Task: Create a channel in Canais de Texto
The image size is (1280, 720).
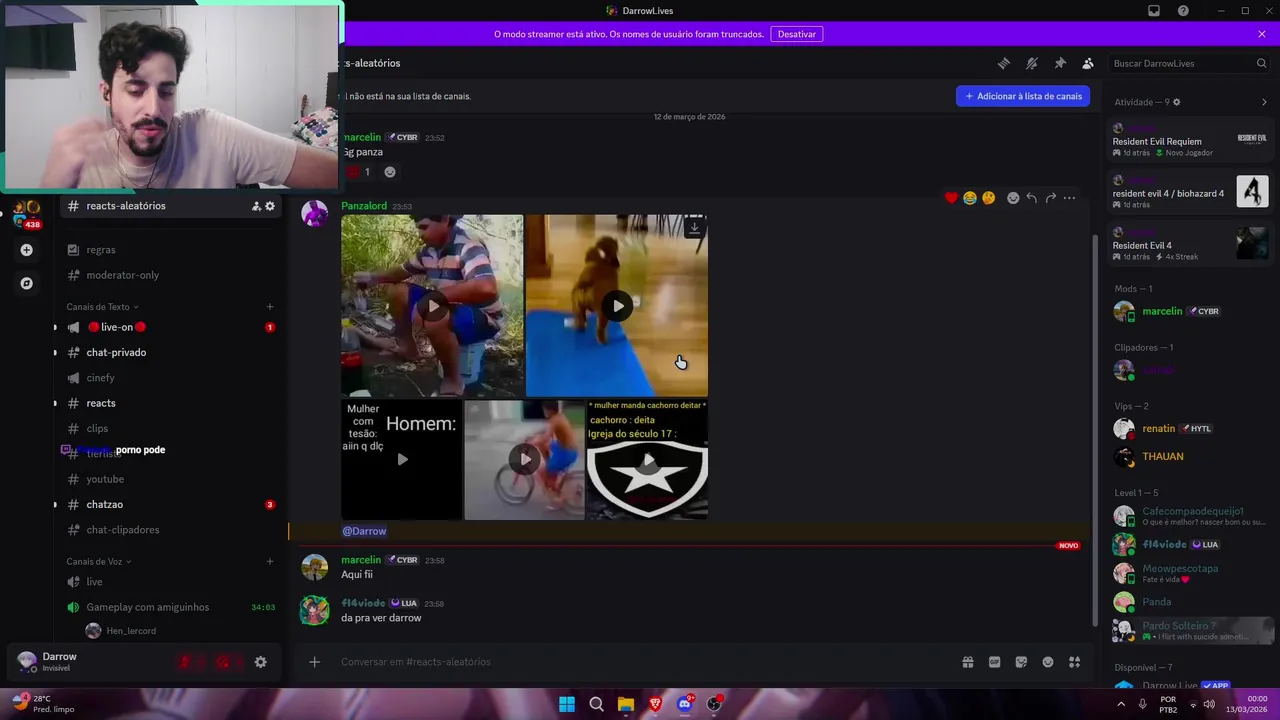Action: [x=270, y=307]
